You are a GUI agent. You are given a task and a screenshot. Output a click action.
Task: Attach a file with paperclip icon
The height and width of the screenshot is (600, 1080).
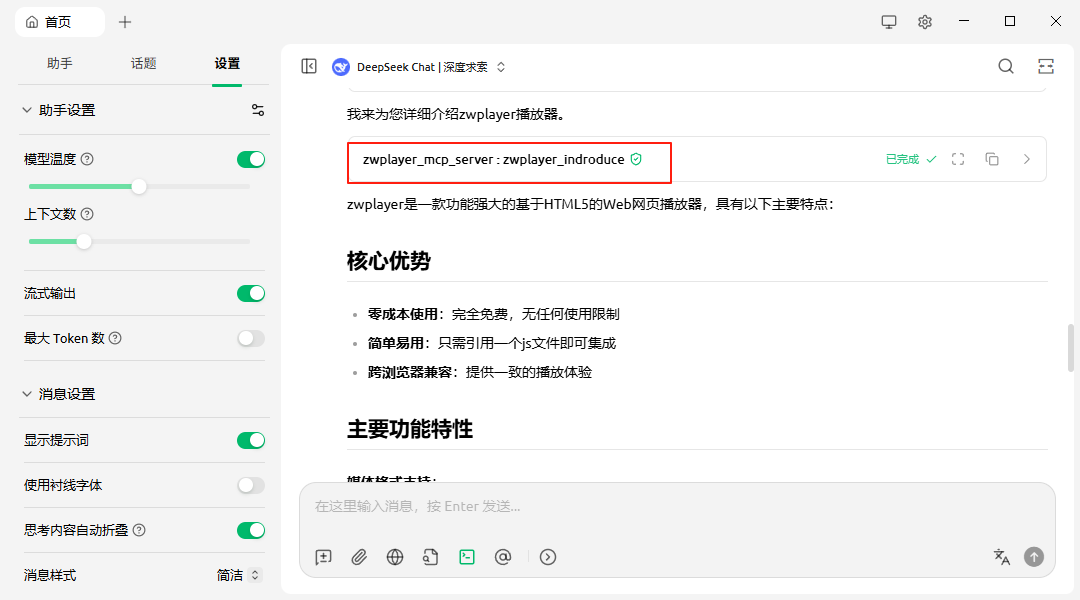tap(359, 557)
